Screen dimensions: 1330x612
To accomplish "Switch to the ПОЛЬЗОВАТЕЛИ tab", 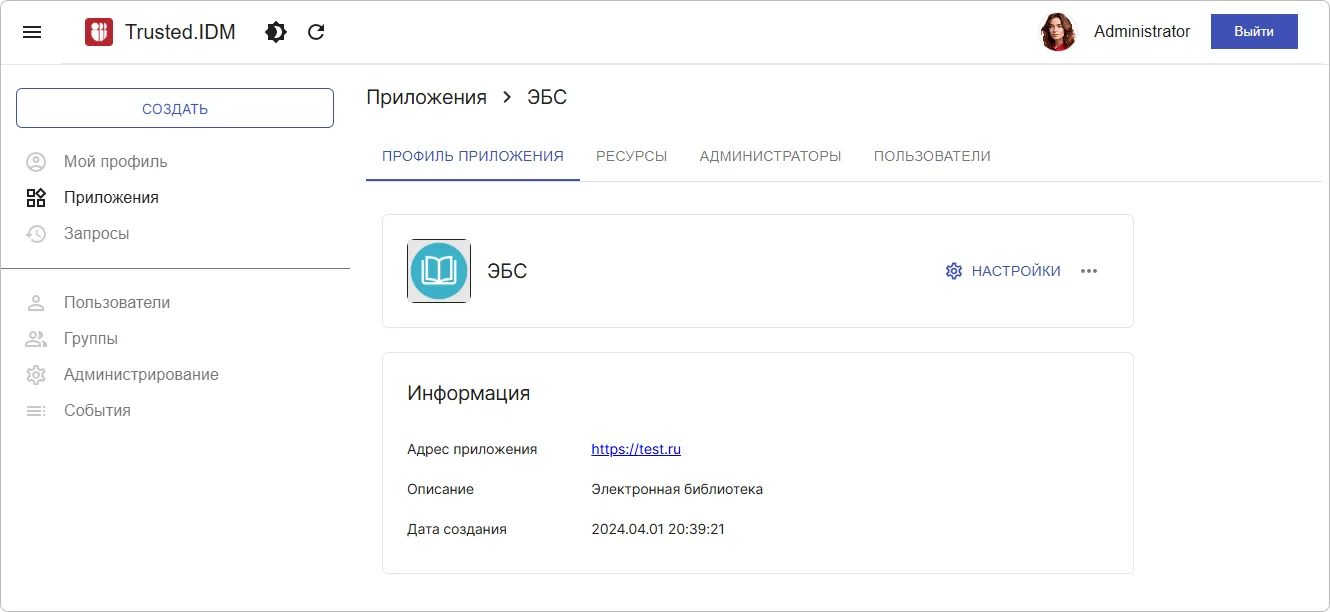I will [931, 156].
